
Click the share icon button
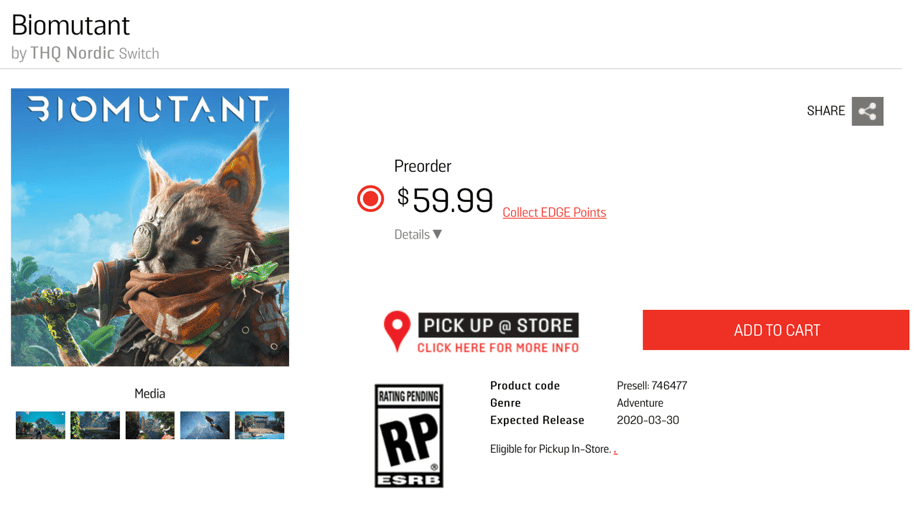pos(867,111)
